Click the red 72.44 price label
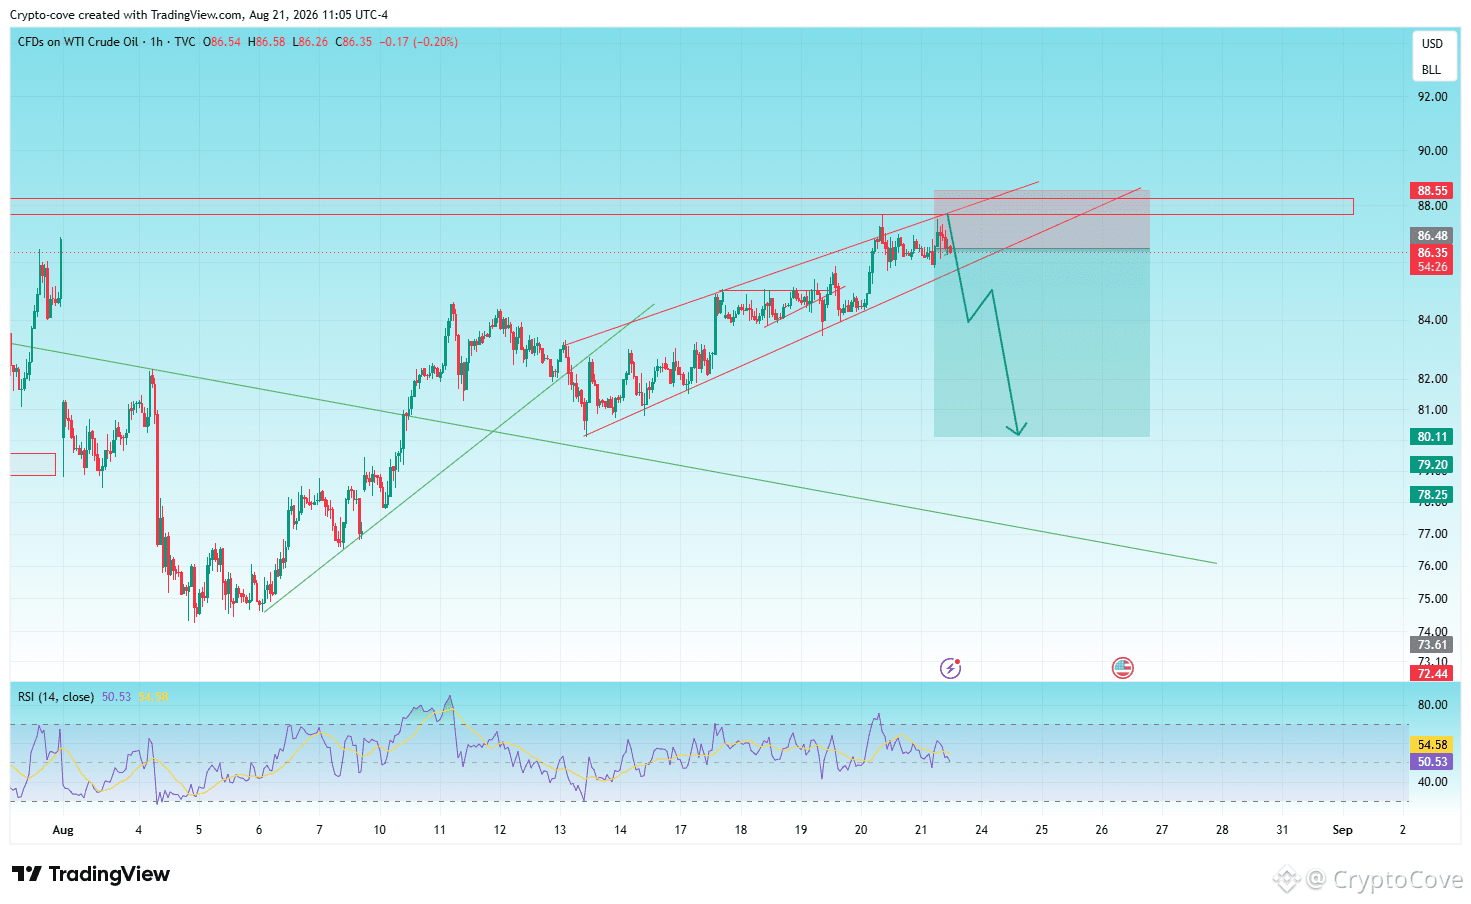Viewport: 1471px width, 904px height. 1432,674
